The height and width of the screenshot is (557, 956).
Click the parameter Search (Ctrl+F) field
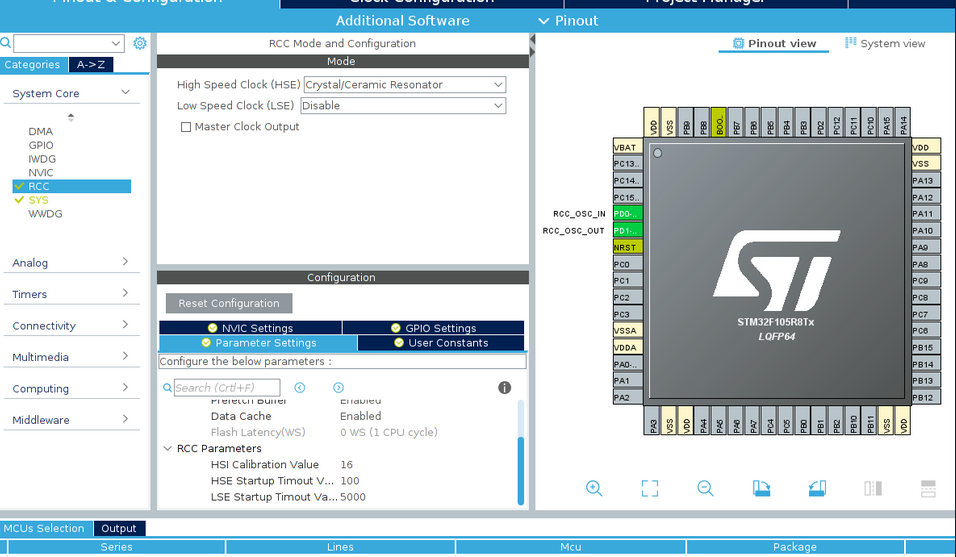click(227, 388)
